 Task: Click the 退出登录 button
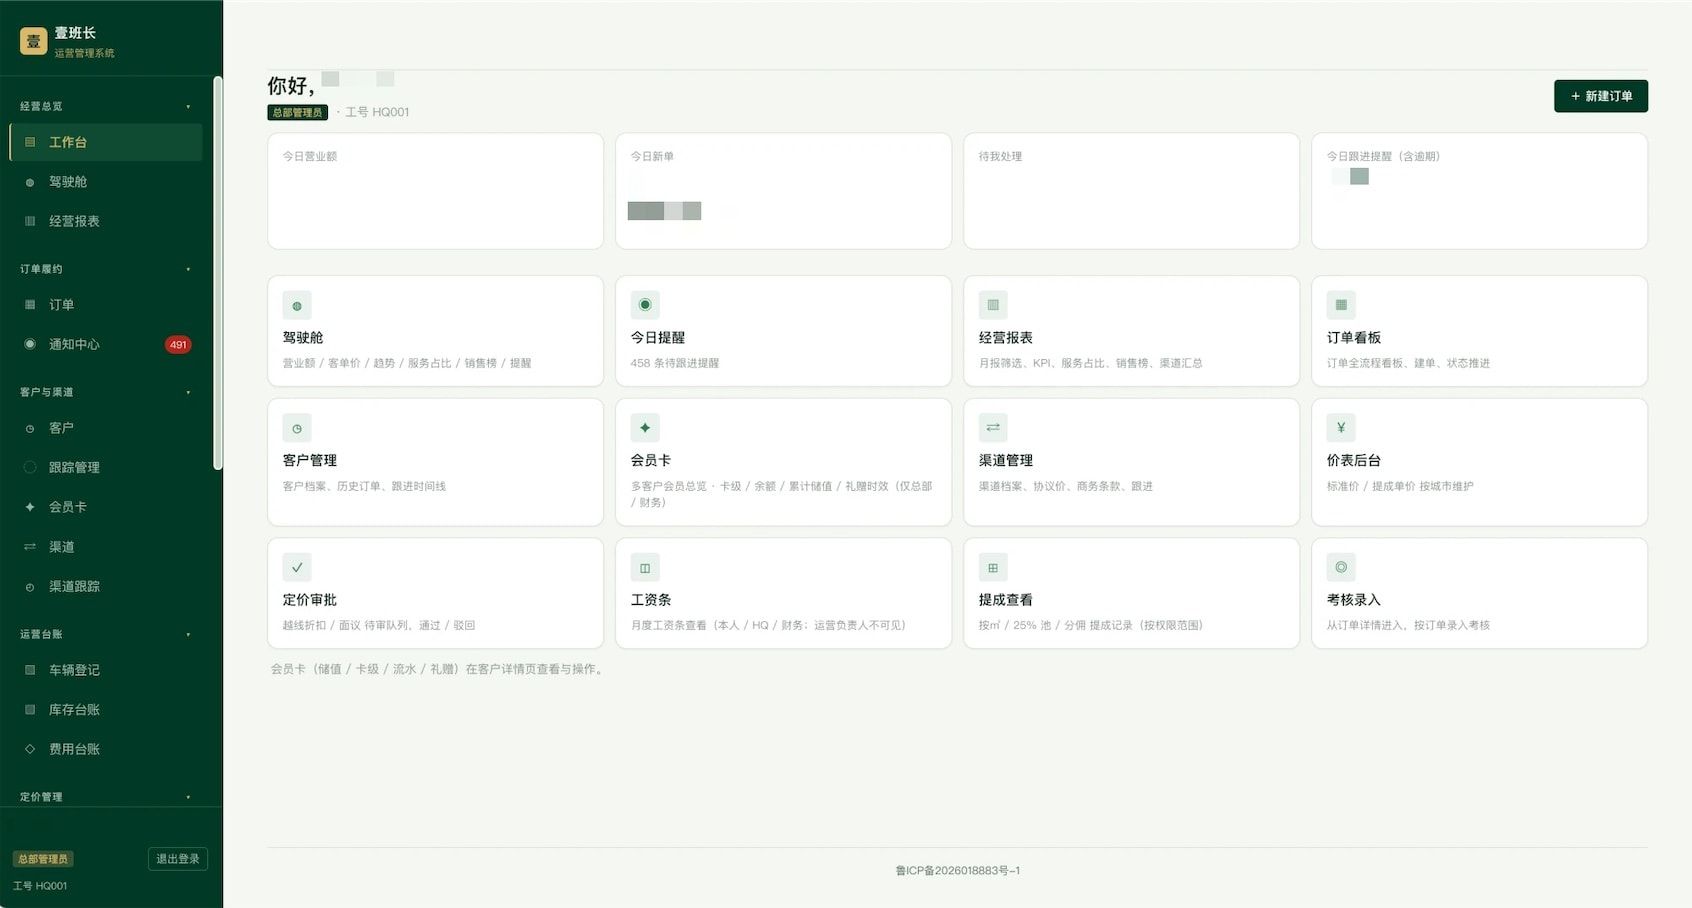tap(178, 859)
